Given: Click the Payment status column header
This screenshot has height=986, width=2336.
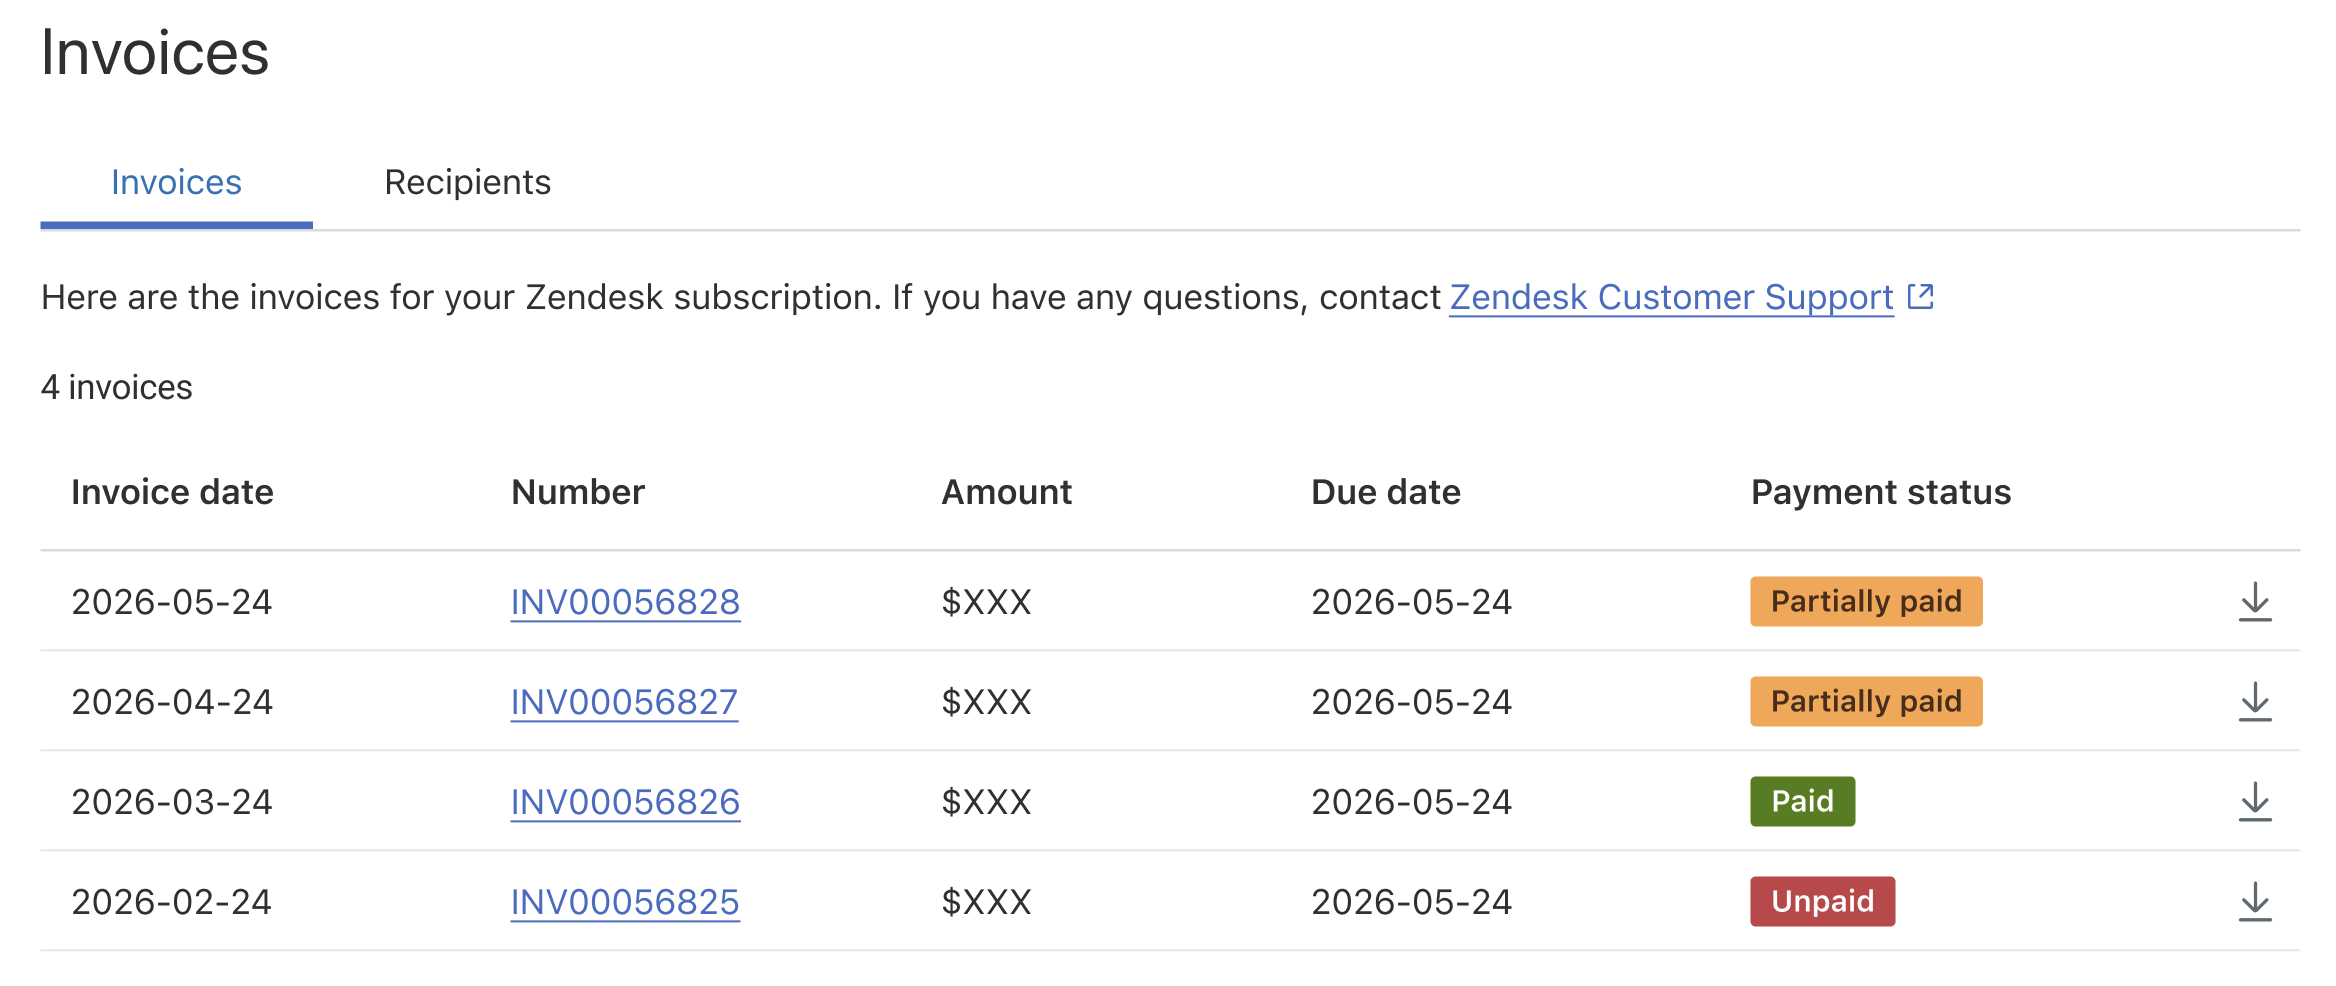Looking at the screenshot, I should (1880, 492).
